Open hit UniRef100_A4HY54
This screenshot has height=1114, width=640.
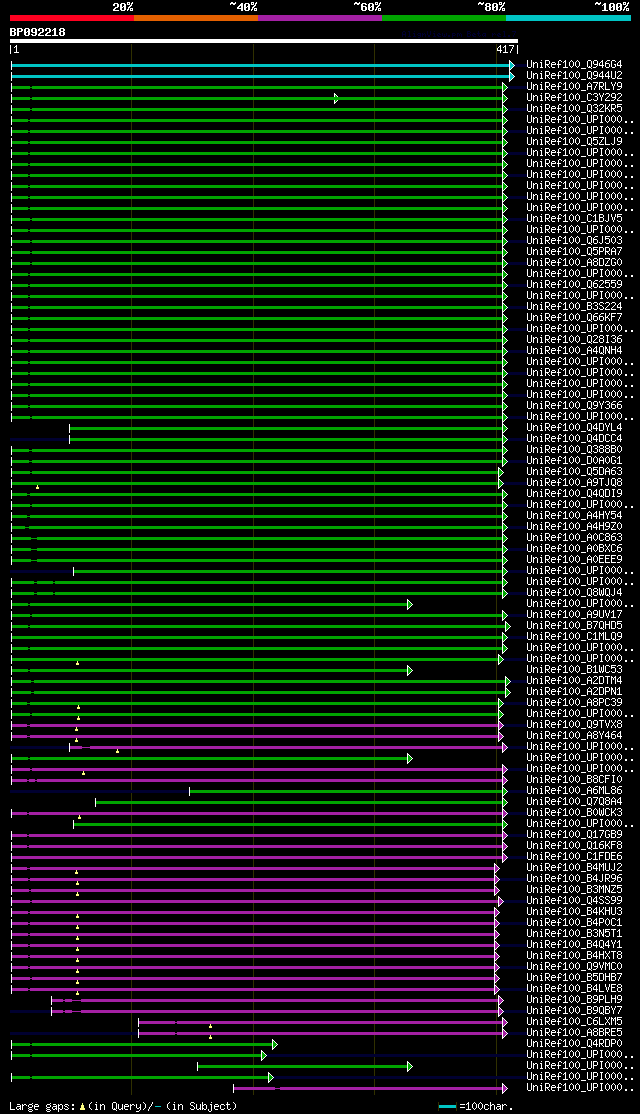[x=575, y=515]
